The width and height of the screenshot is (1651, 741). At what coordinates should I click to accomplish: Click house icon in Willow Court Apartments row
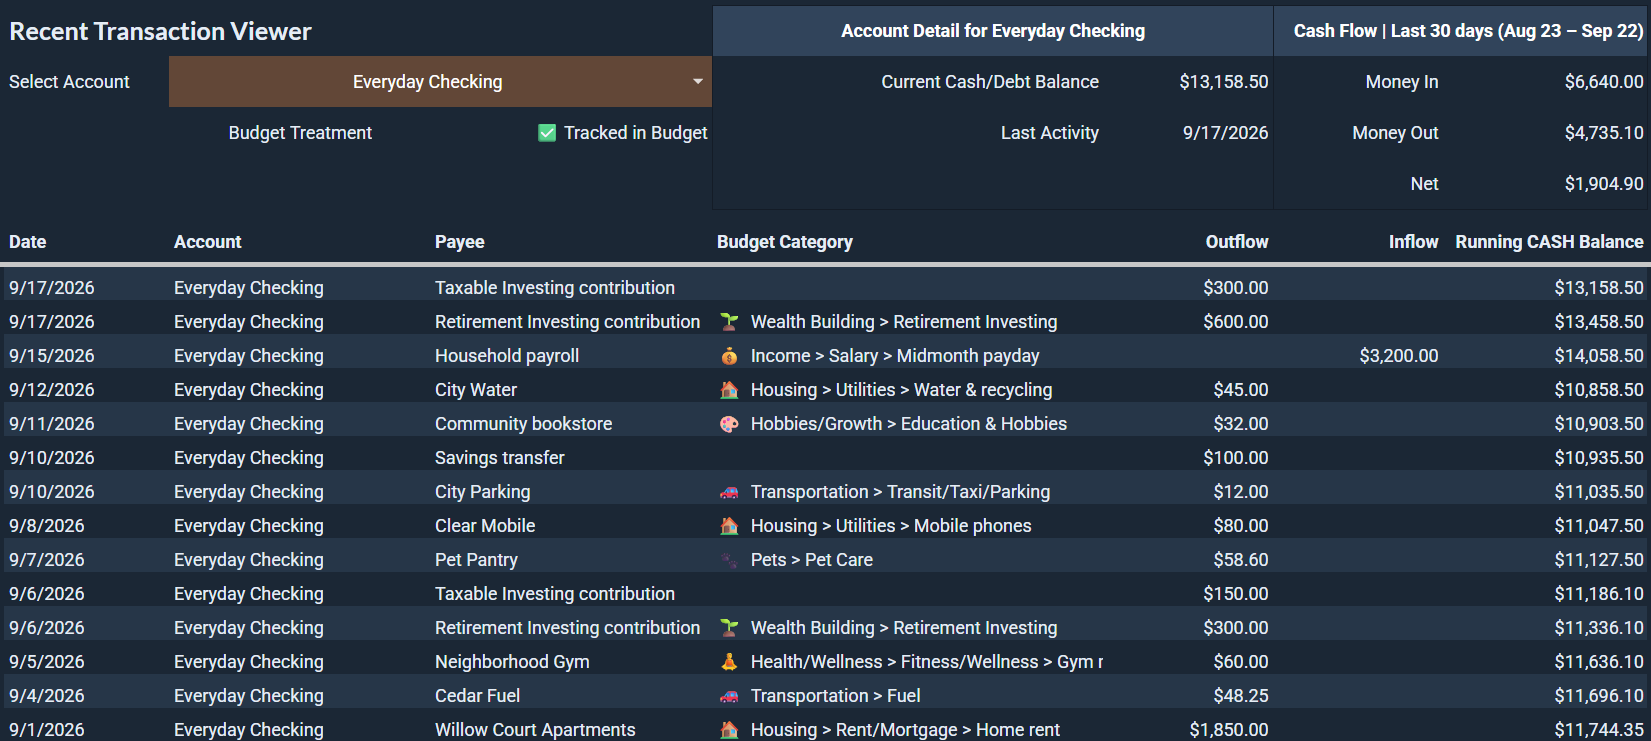click(x=730, y=730)
